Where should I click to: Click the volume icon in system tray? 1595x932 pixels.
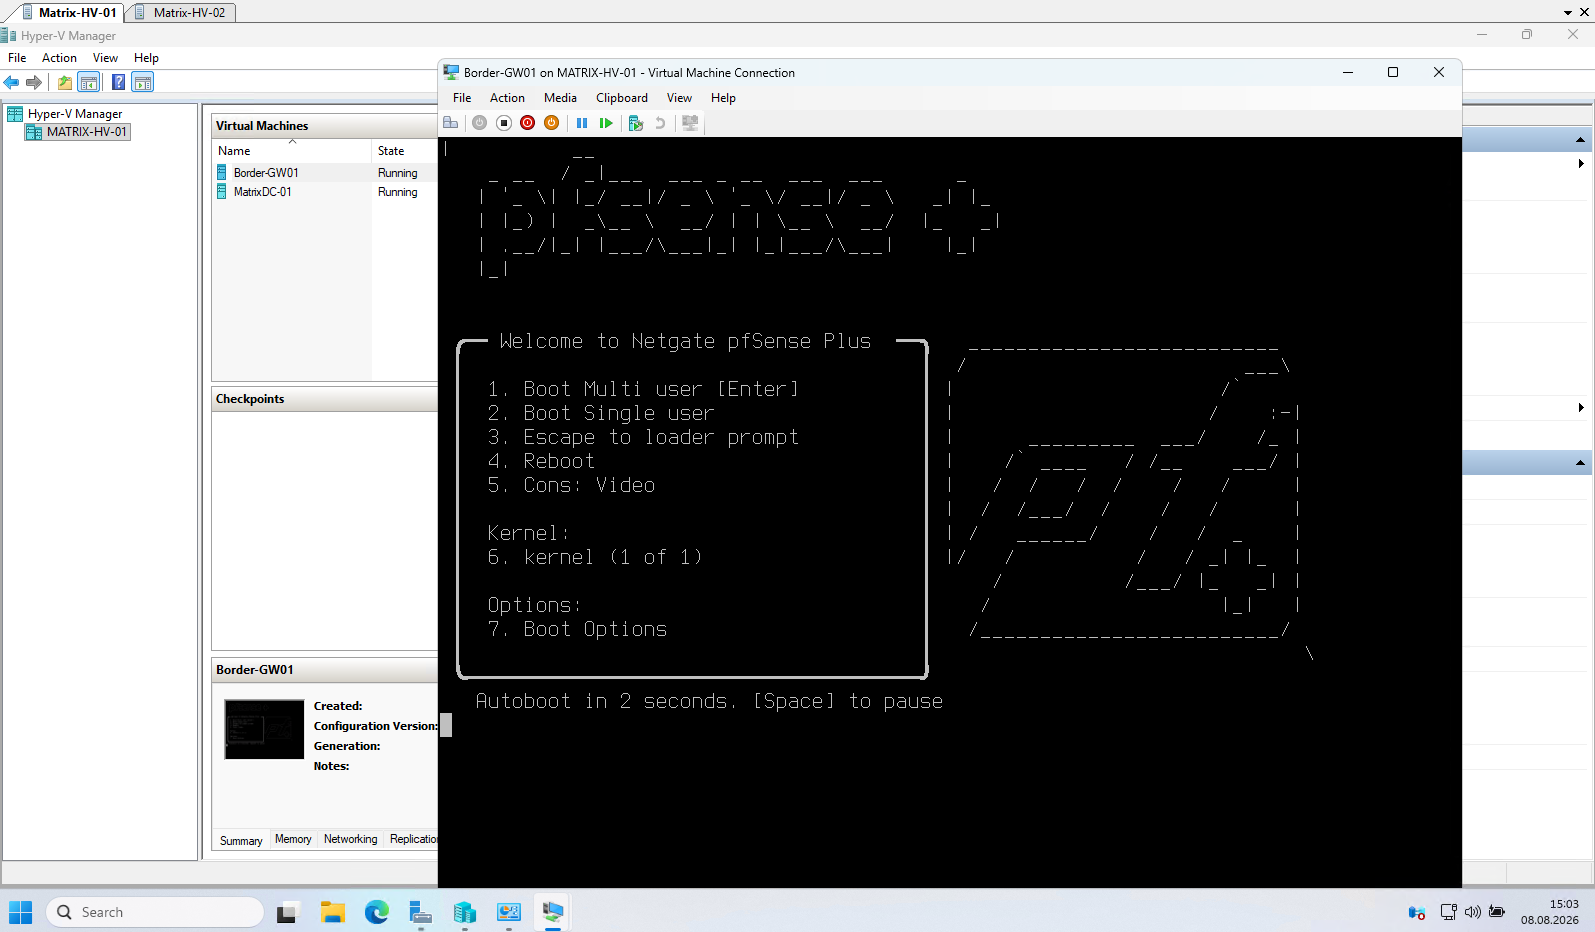pyautogui.click(x=1472, y=912)
